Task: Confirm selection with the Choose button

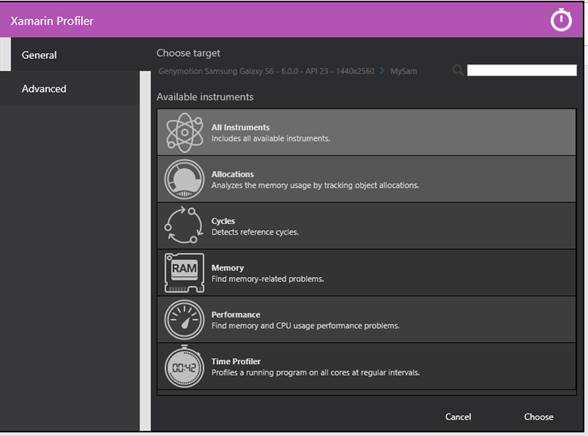Action: point(538,417)
